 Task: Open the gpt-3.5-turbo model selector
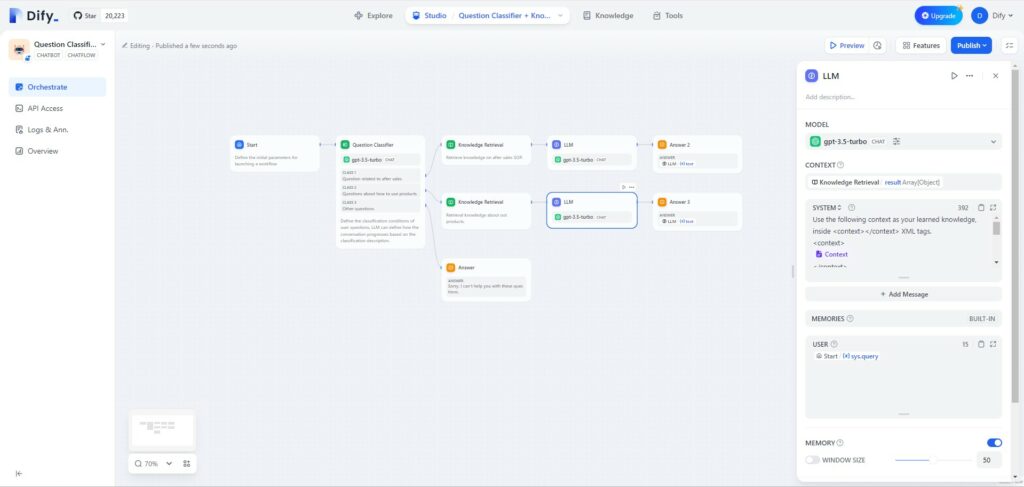[x=903, y=141]
